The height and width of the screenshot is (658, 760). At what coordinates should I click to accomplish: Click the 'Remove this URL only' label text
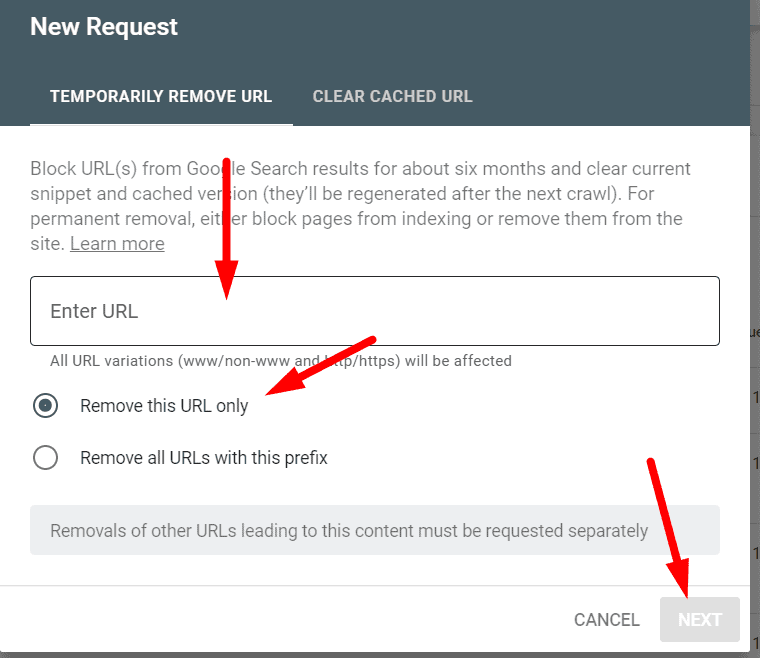pyautogui.click(x=164, y=406)
